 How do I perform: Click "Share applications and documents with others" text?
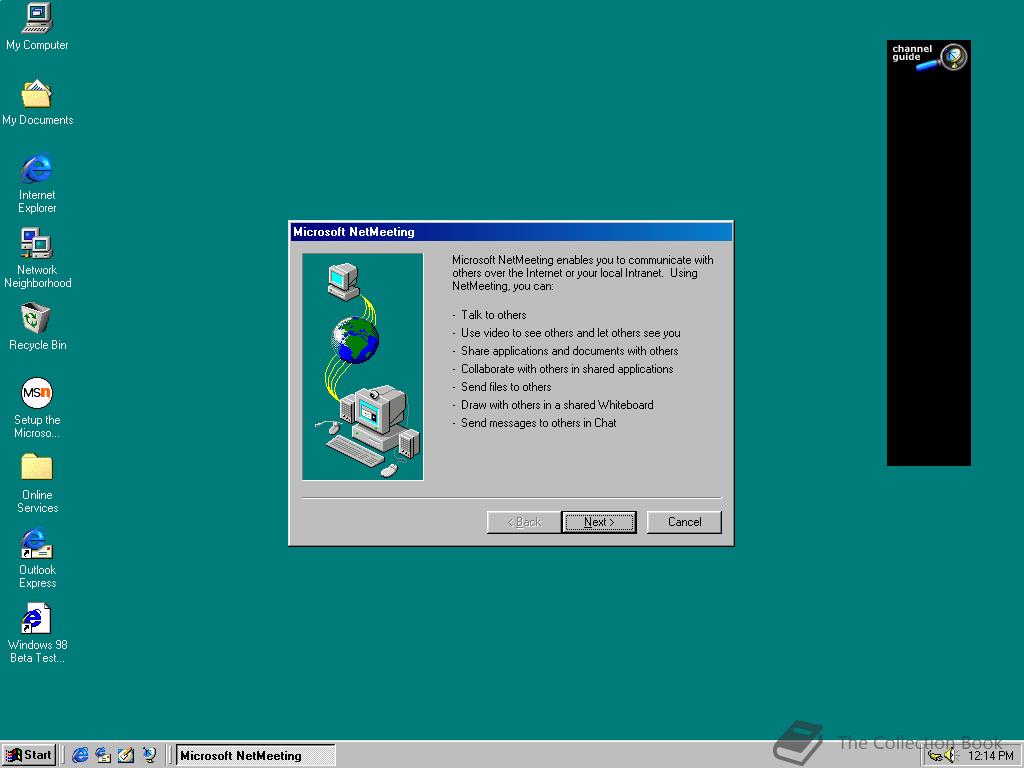pos(569,351)
